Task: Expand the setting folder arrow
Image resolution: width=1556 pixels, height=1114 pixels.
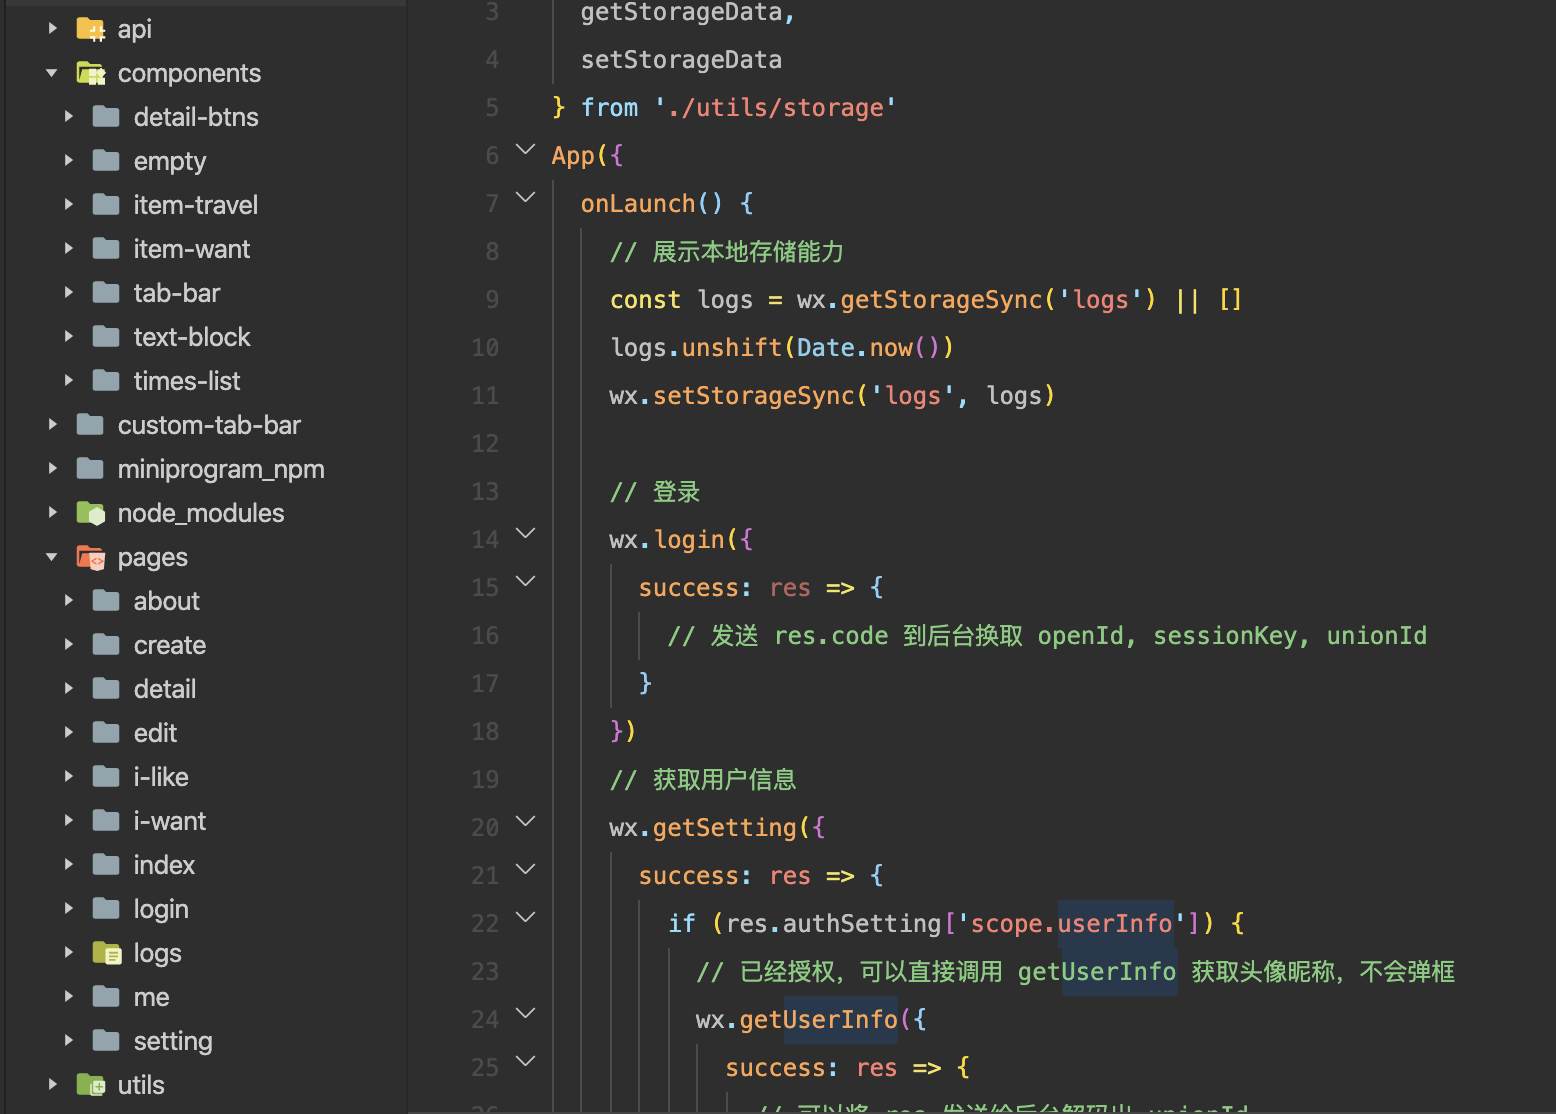Action: point(69,1041)
